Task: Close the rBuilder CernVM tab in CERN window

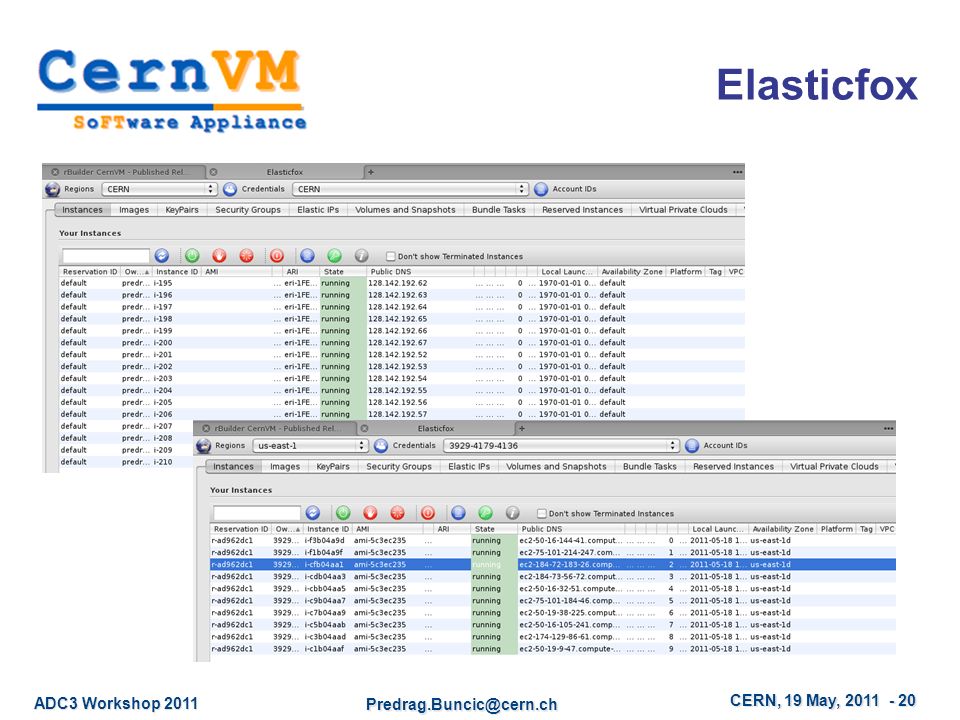Action: [x=55, y=172]
